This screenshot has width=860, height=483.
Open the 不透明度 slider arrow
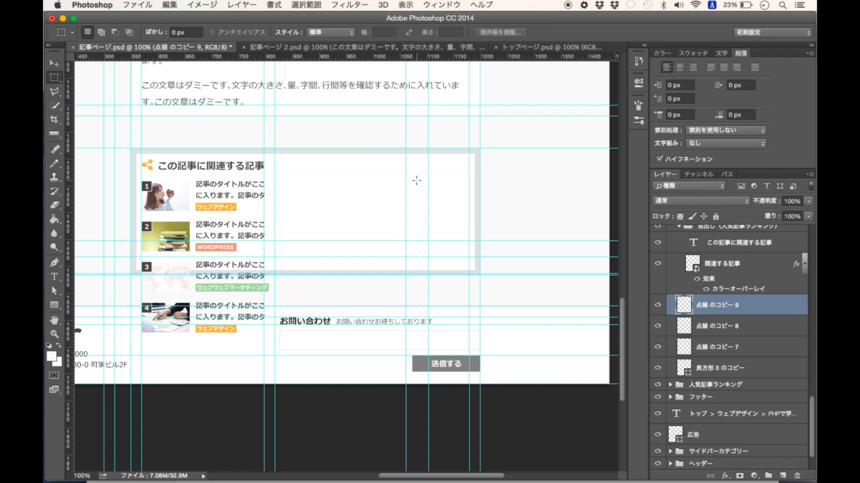pos(808,201)
